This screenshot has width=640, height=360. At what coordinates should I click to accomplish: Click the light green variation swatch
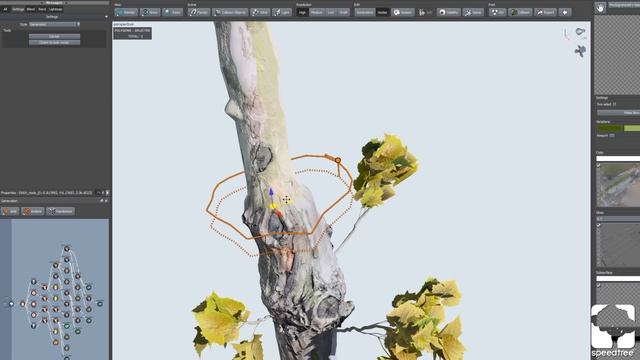click(632, 128)
